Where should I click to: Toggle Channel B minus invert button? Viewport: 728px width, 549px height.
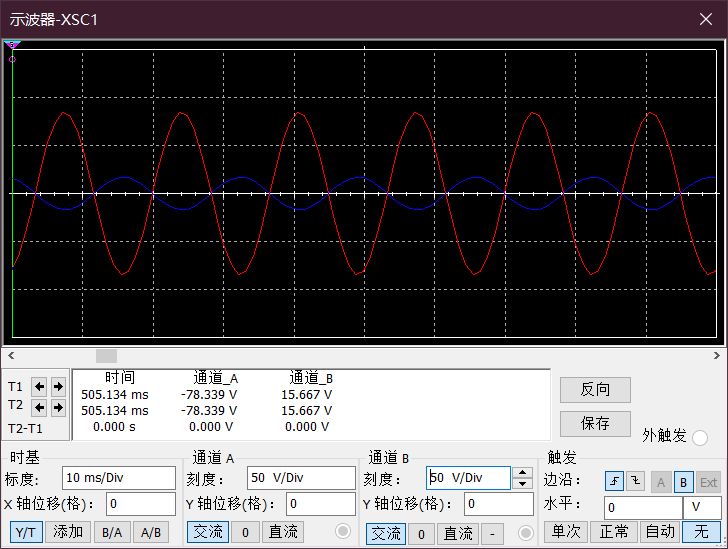click(x=492, y=534)
